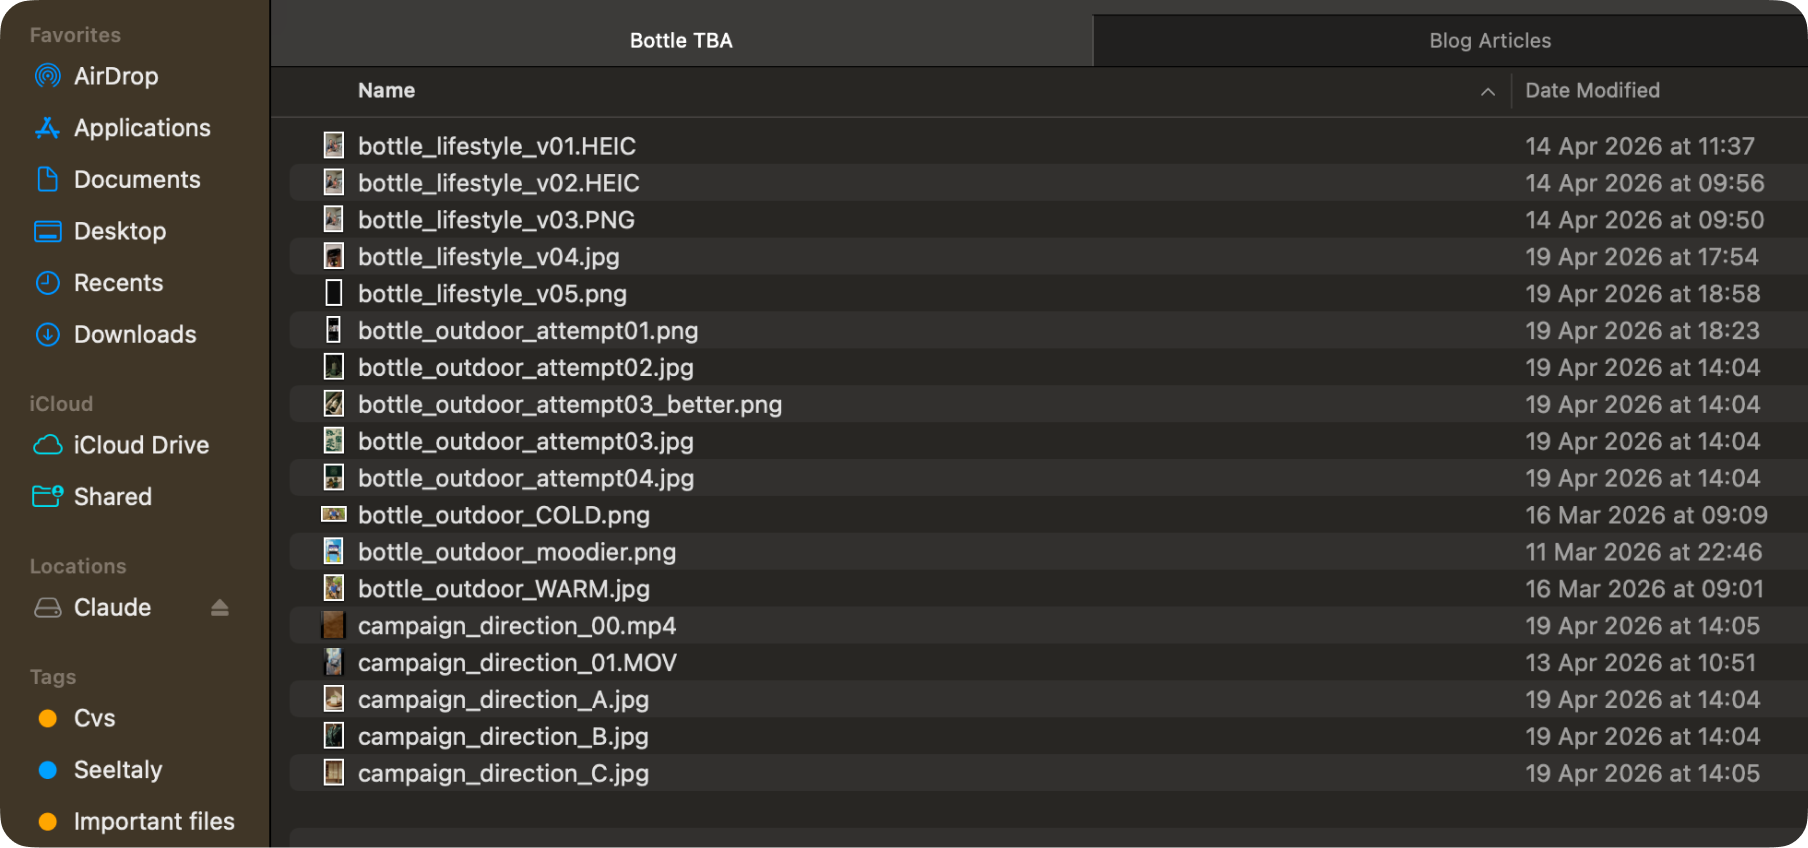The height and width of the screenshot is (848, 1808).
Task: Eject the Claude volume
Action: click(220, 608)
